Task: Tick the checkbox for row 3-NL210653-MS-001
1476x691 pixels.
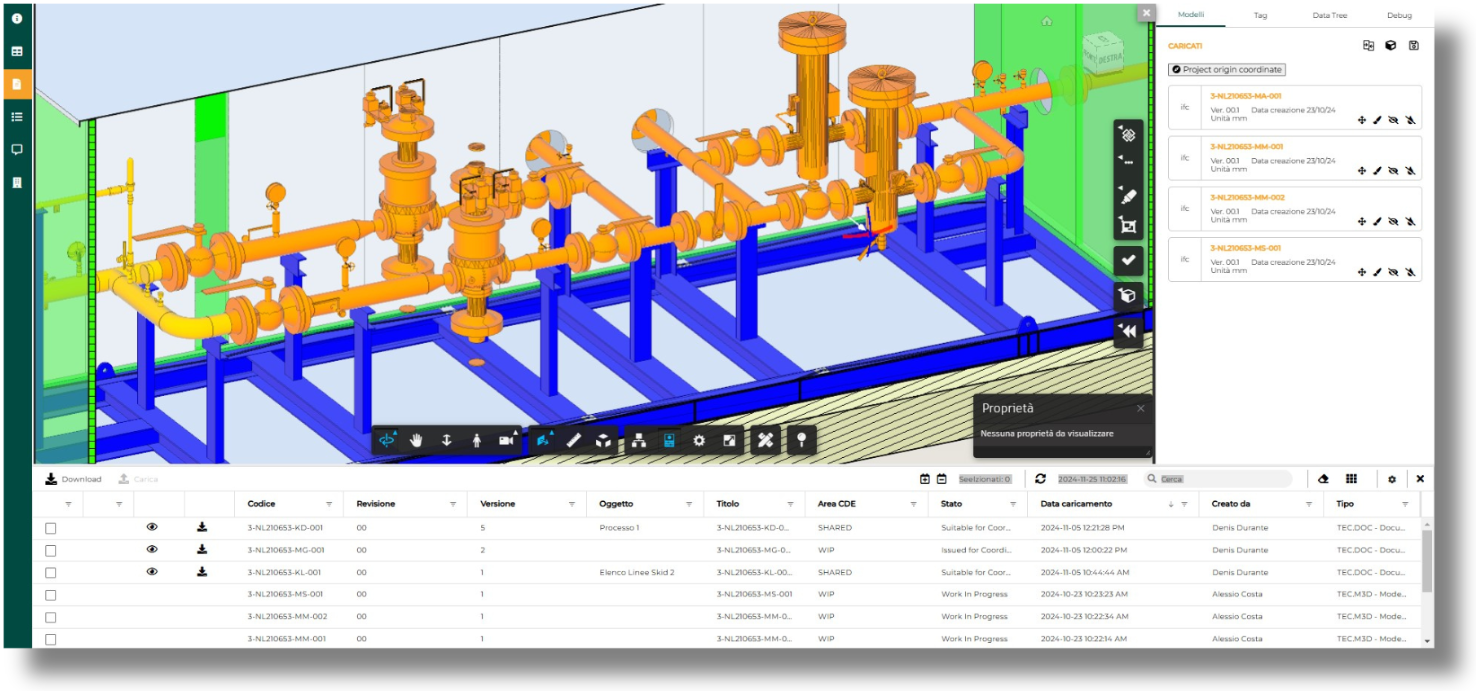Action: tap(51, 595)
